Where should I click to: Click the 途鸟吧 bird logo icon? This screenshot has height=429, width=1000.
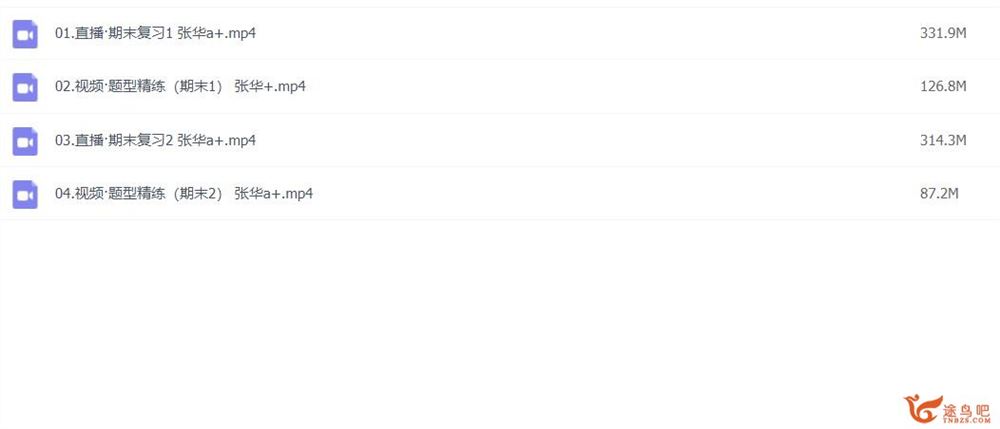923,408
